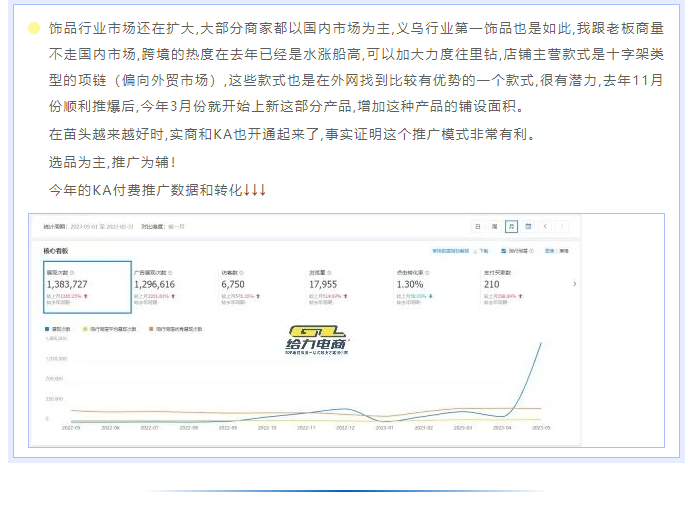The width and height of the screenshot is (696, 509).
Task: Switch to the 月 (month) tab
Action: (x=511, y=227)
